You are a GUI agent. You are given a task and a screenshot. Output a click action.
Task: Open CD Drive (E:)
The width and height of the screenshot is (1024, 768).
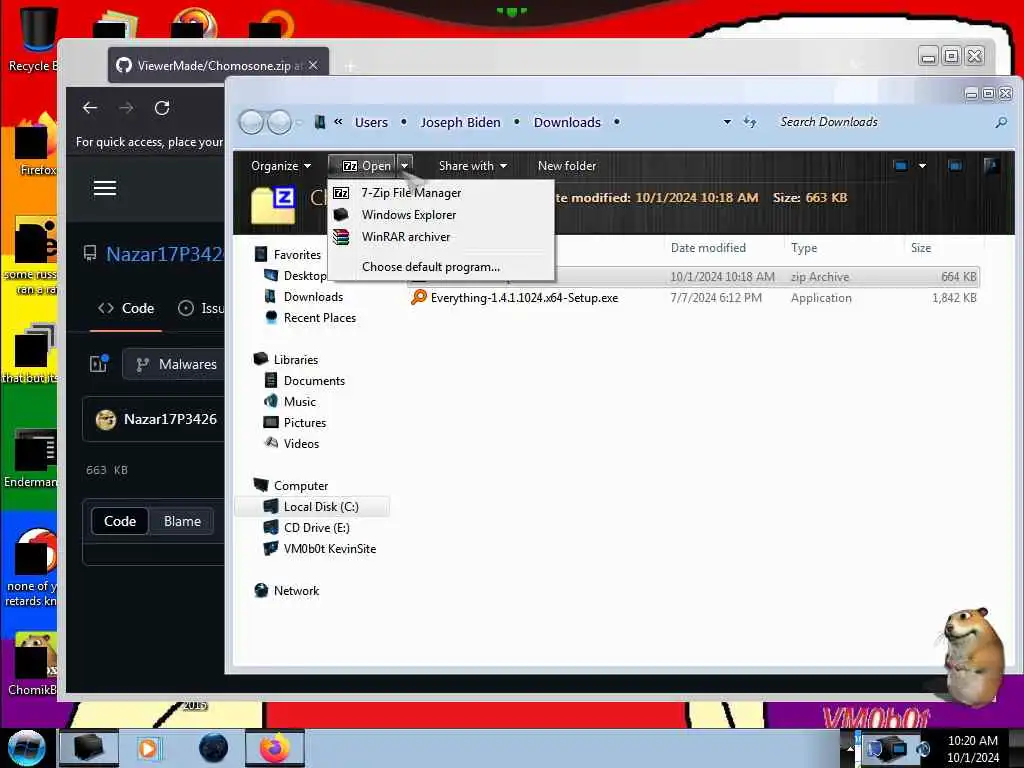coord(317,528)
